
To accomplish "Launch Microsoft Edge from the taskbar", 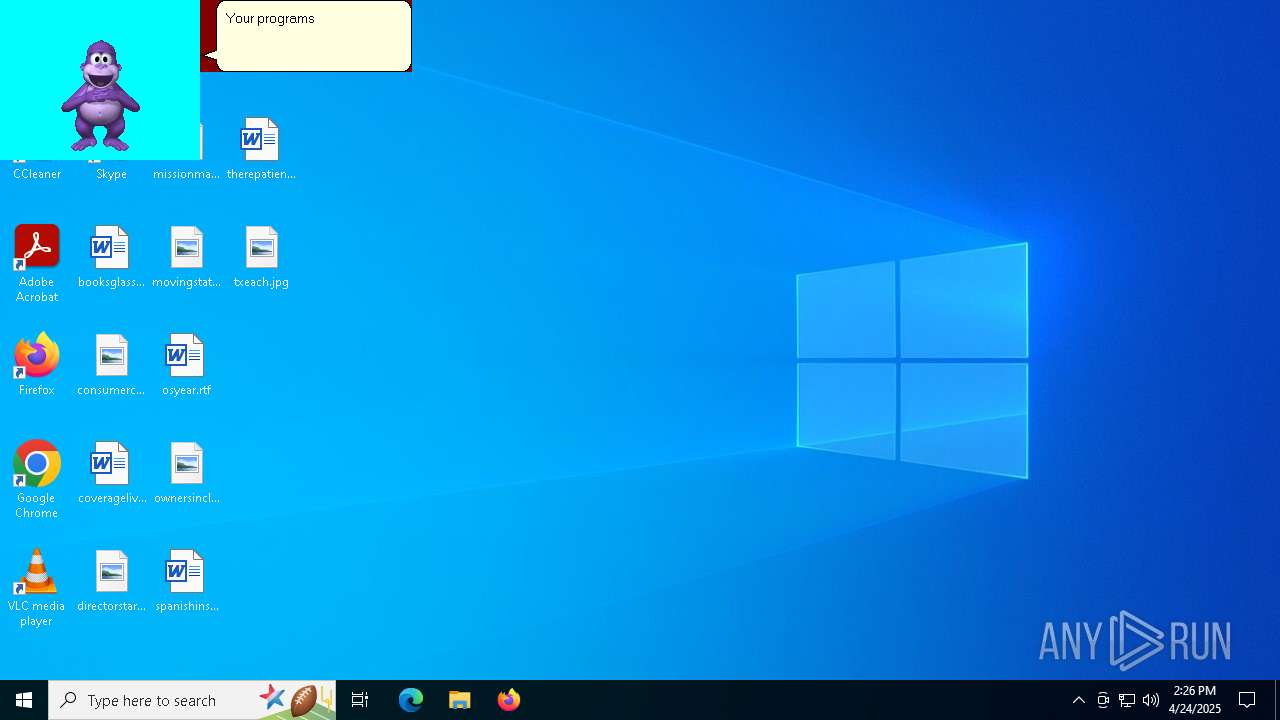I will tap(411, 700).
